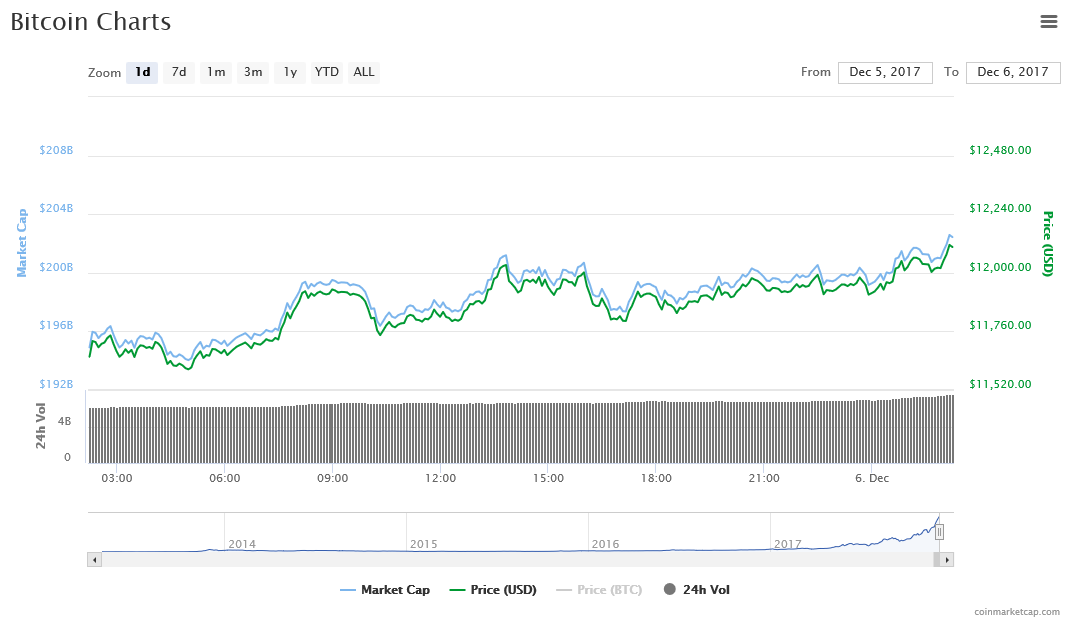Image resolution: width=1070 pixels, height=620 pixels.
Task: Click the navigator scrollbar right arrow
Action: (946, 560)
